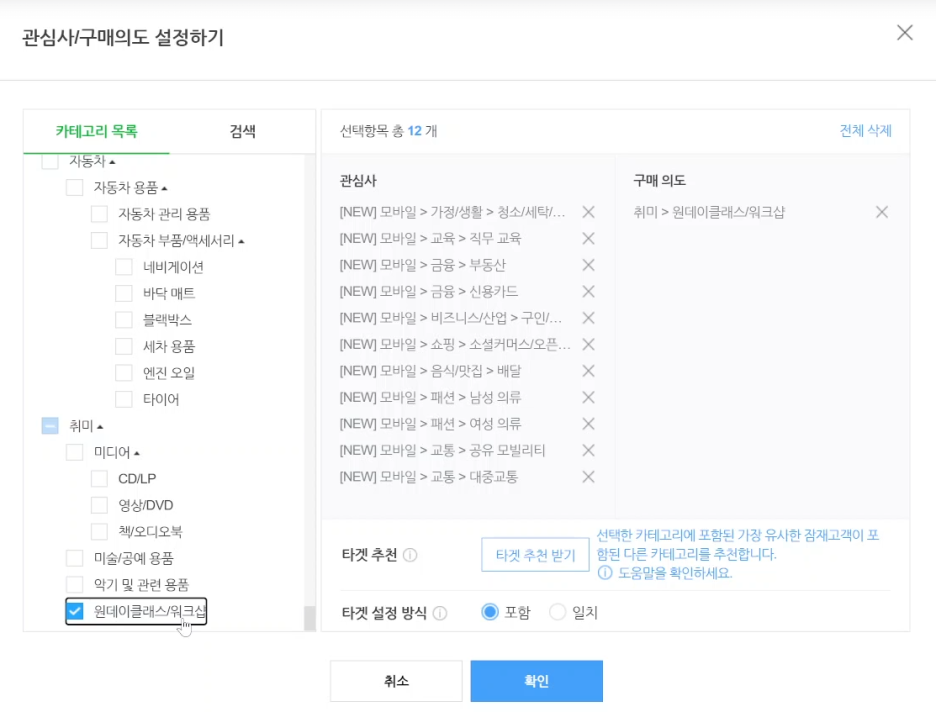The width and height of the screenshot is (936, 712).
Task: Collapse the 취미 category arrow
Action: [100, 427]
